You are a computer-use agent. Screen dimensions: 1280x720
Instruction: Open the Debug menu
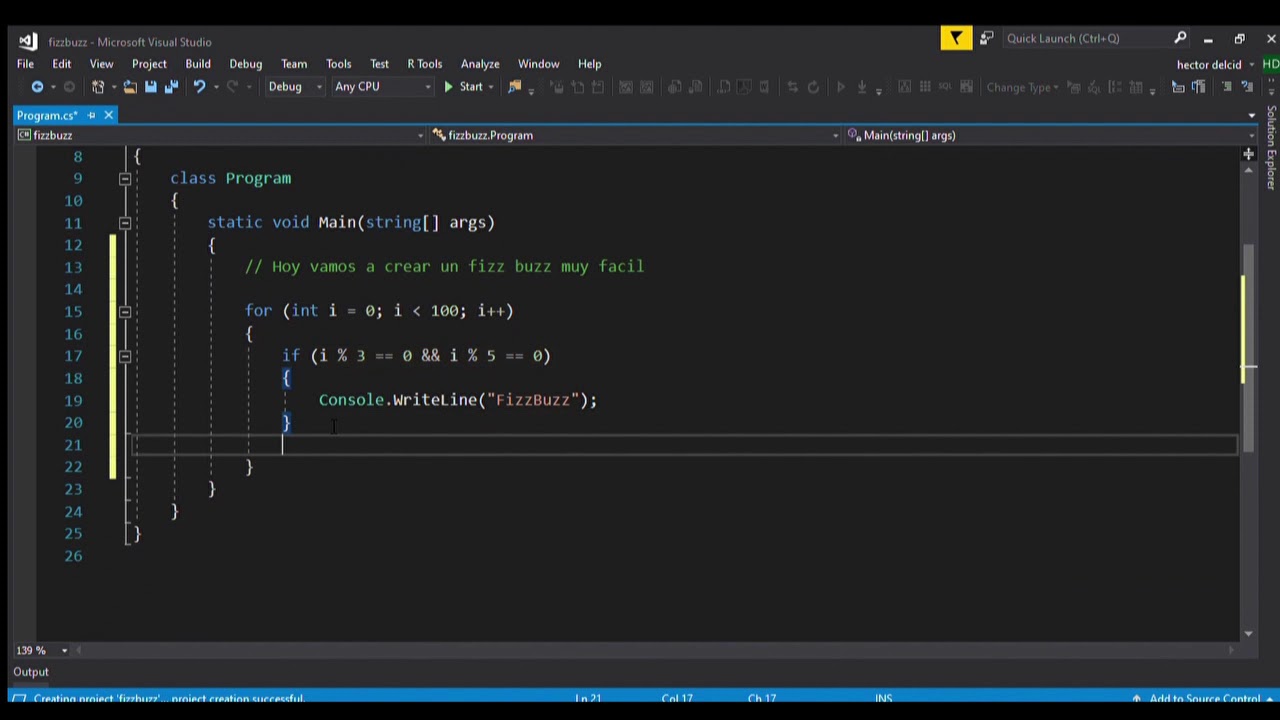(x=245, y=64)
